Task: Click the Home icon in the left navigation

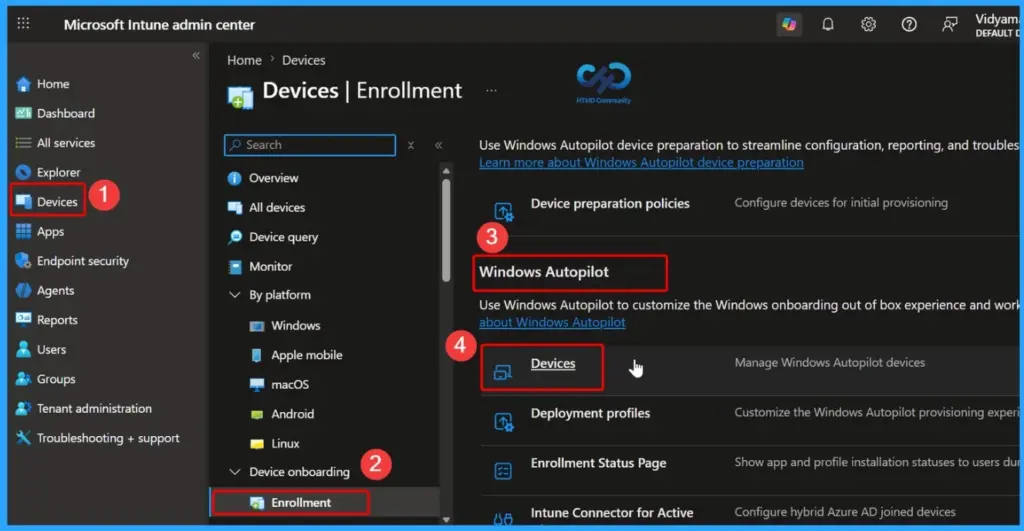Action: point(24,84)
